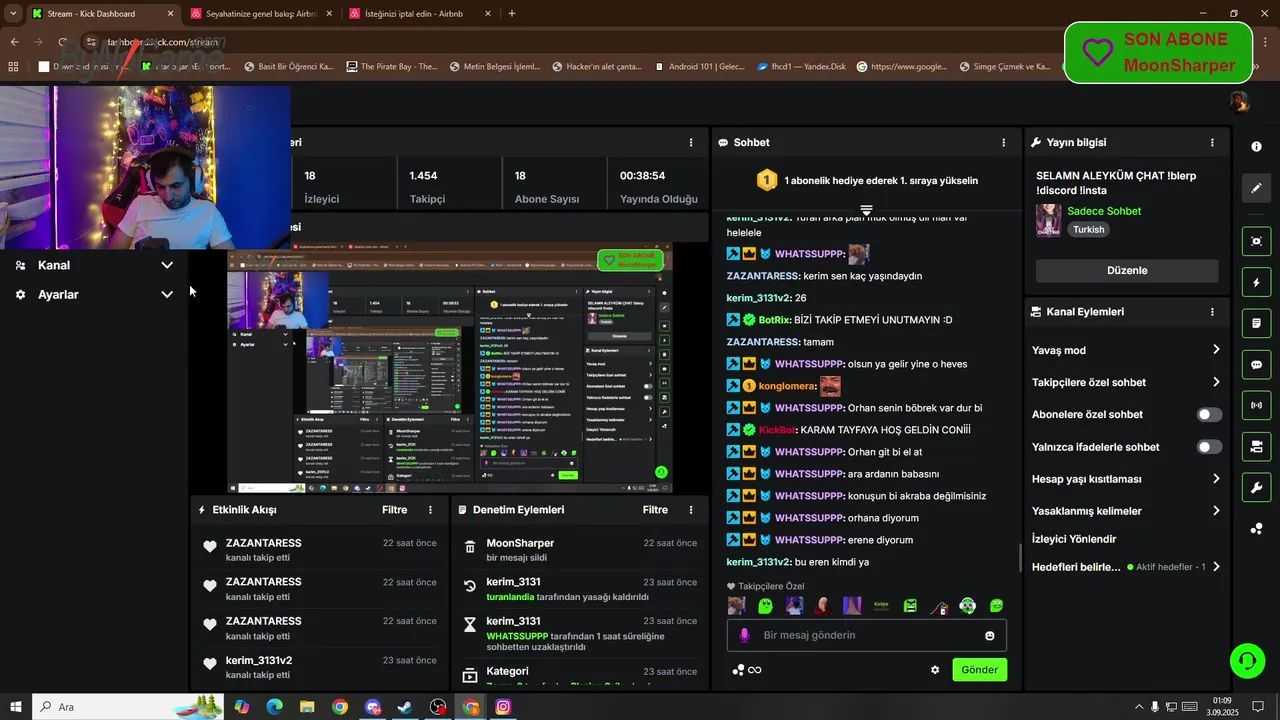Open Yasaklanmış kelimeler settings
Image resolution: width=1280 pixels, height=720 pixels.
coord(1126,511)
